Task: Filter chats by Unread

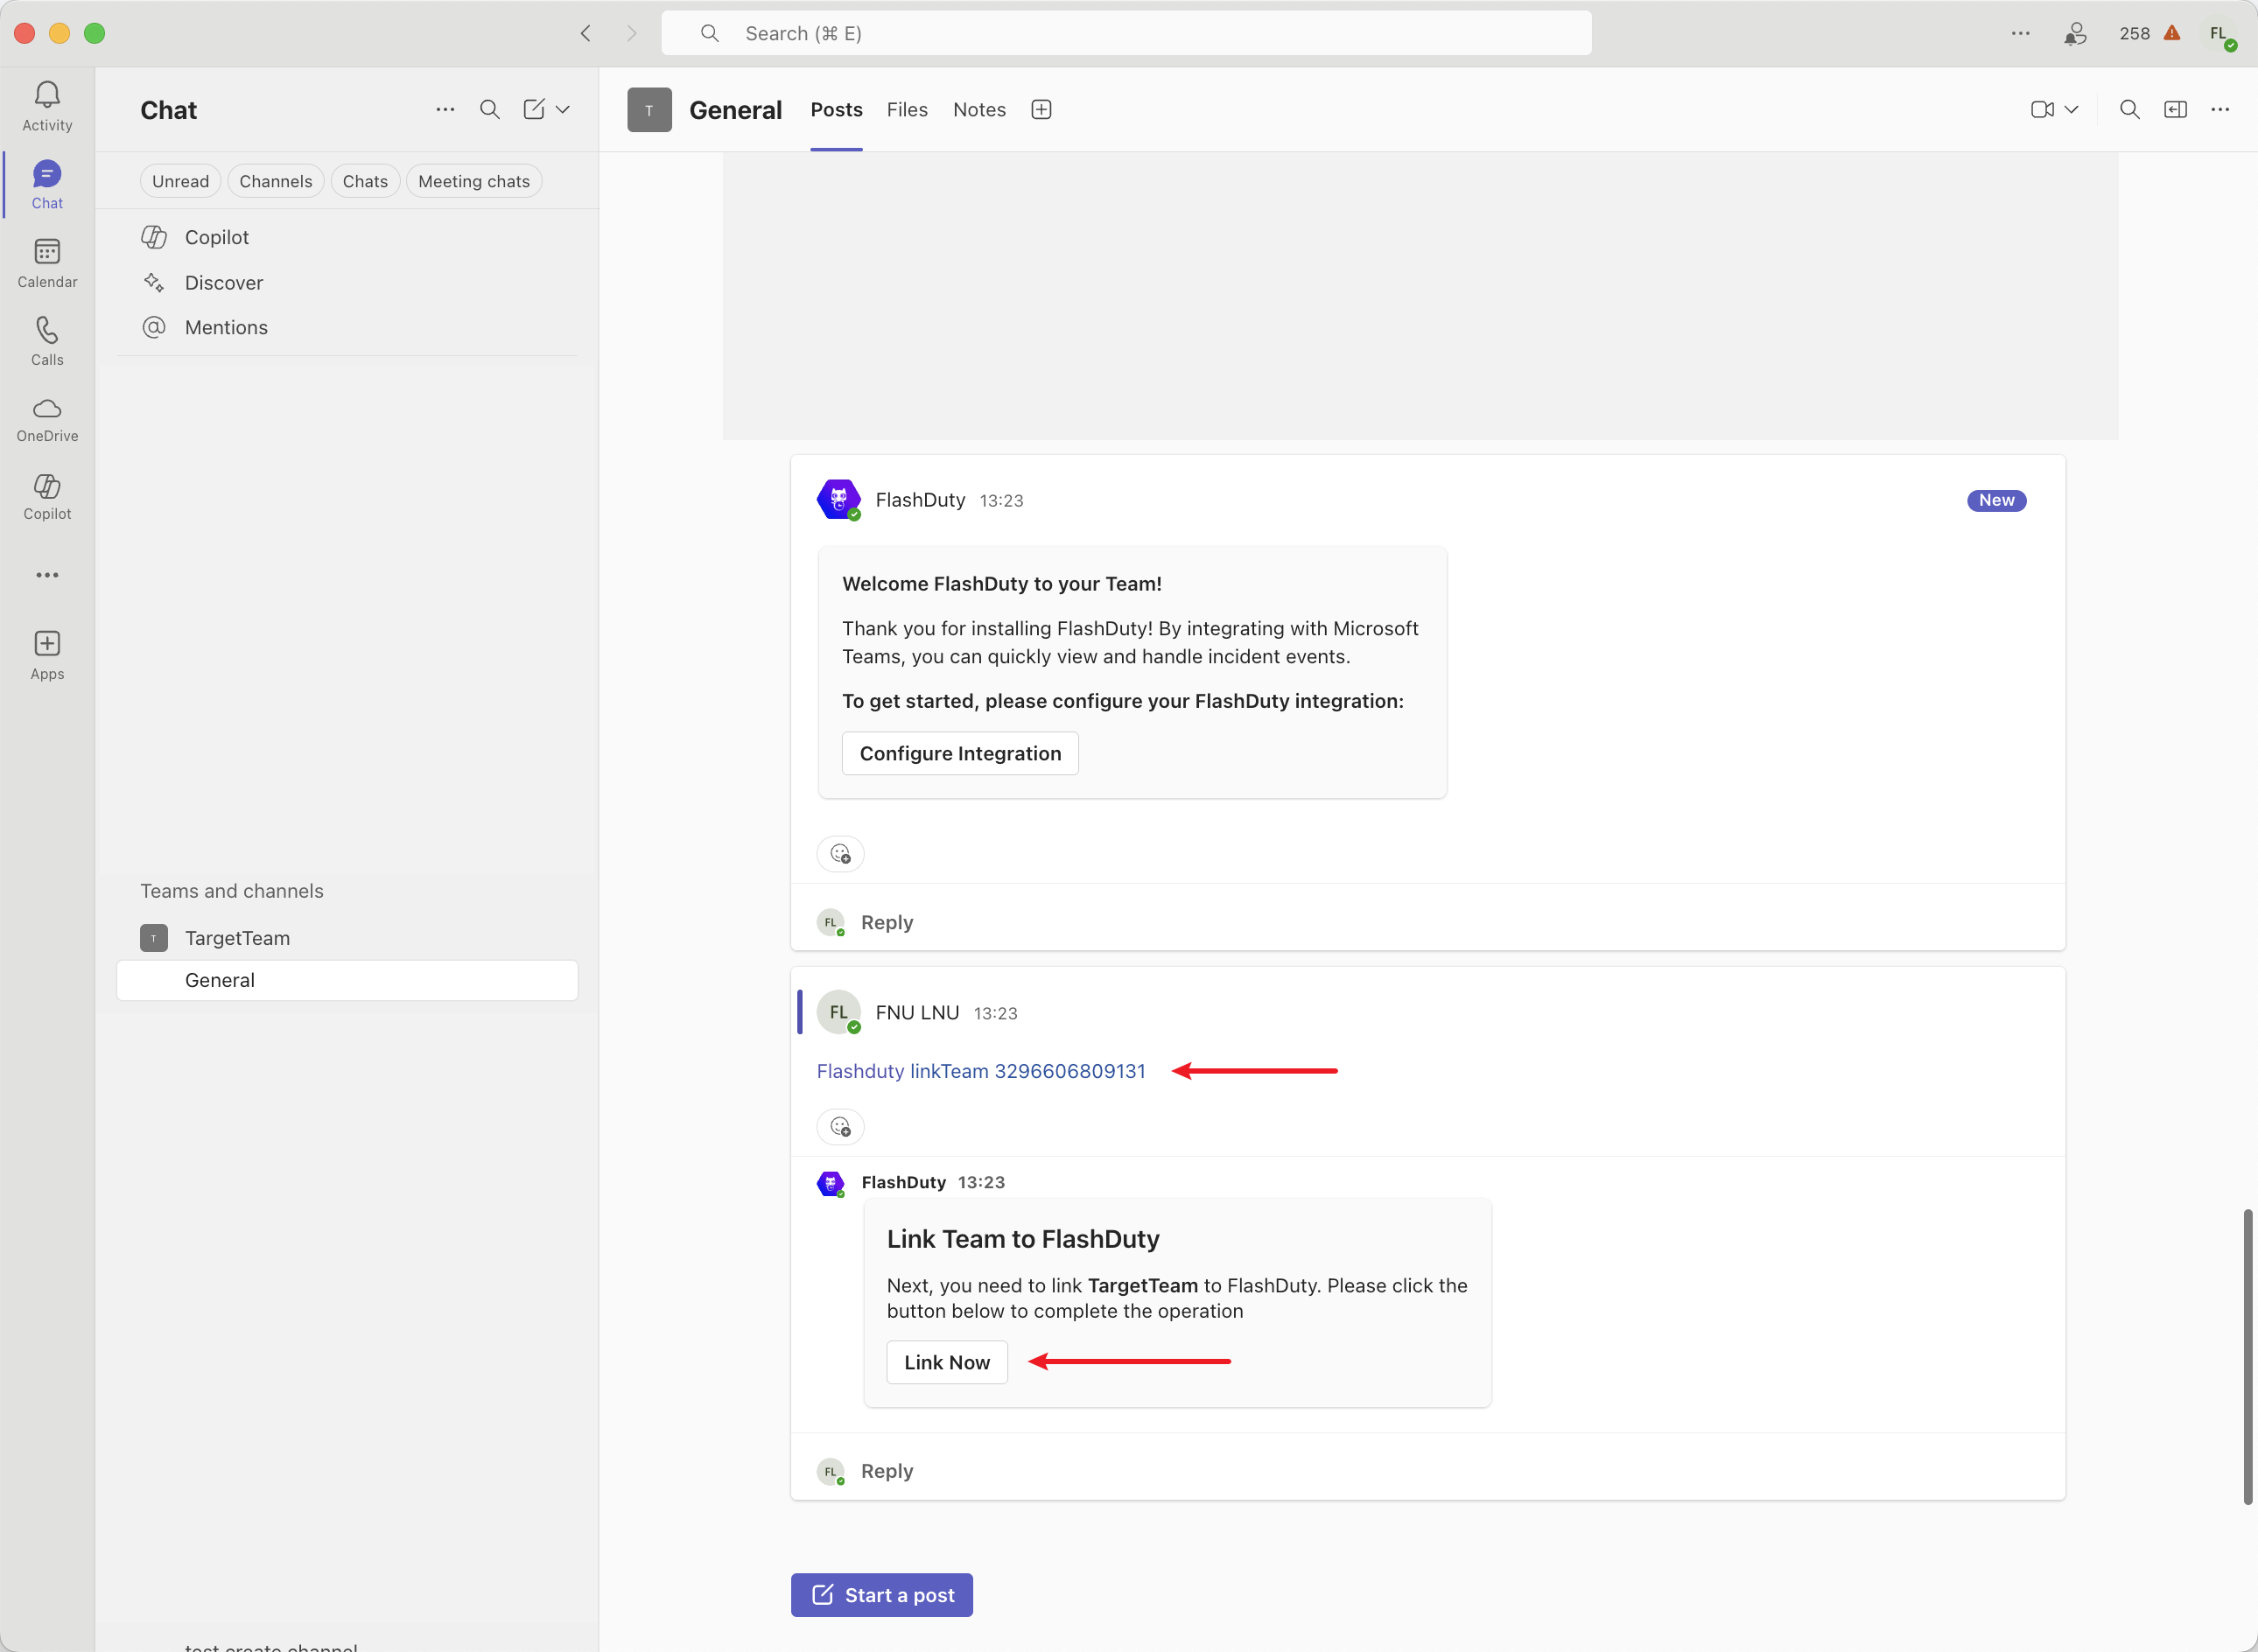Action: [180, 181]
